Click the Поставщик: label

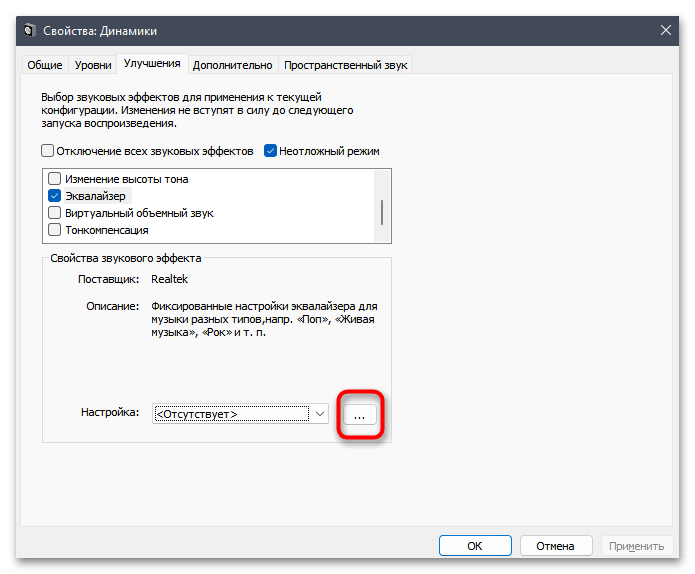[108, 279]
